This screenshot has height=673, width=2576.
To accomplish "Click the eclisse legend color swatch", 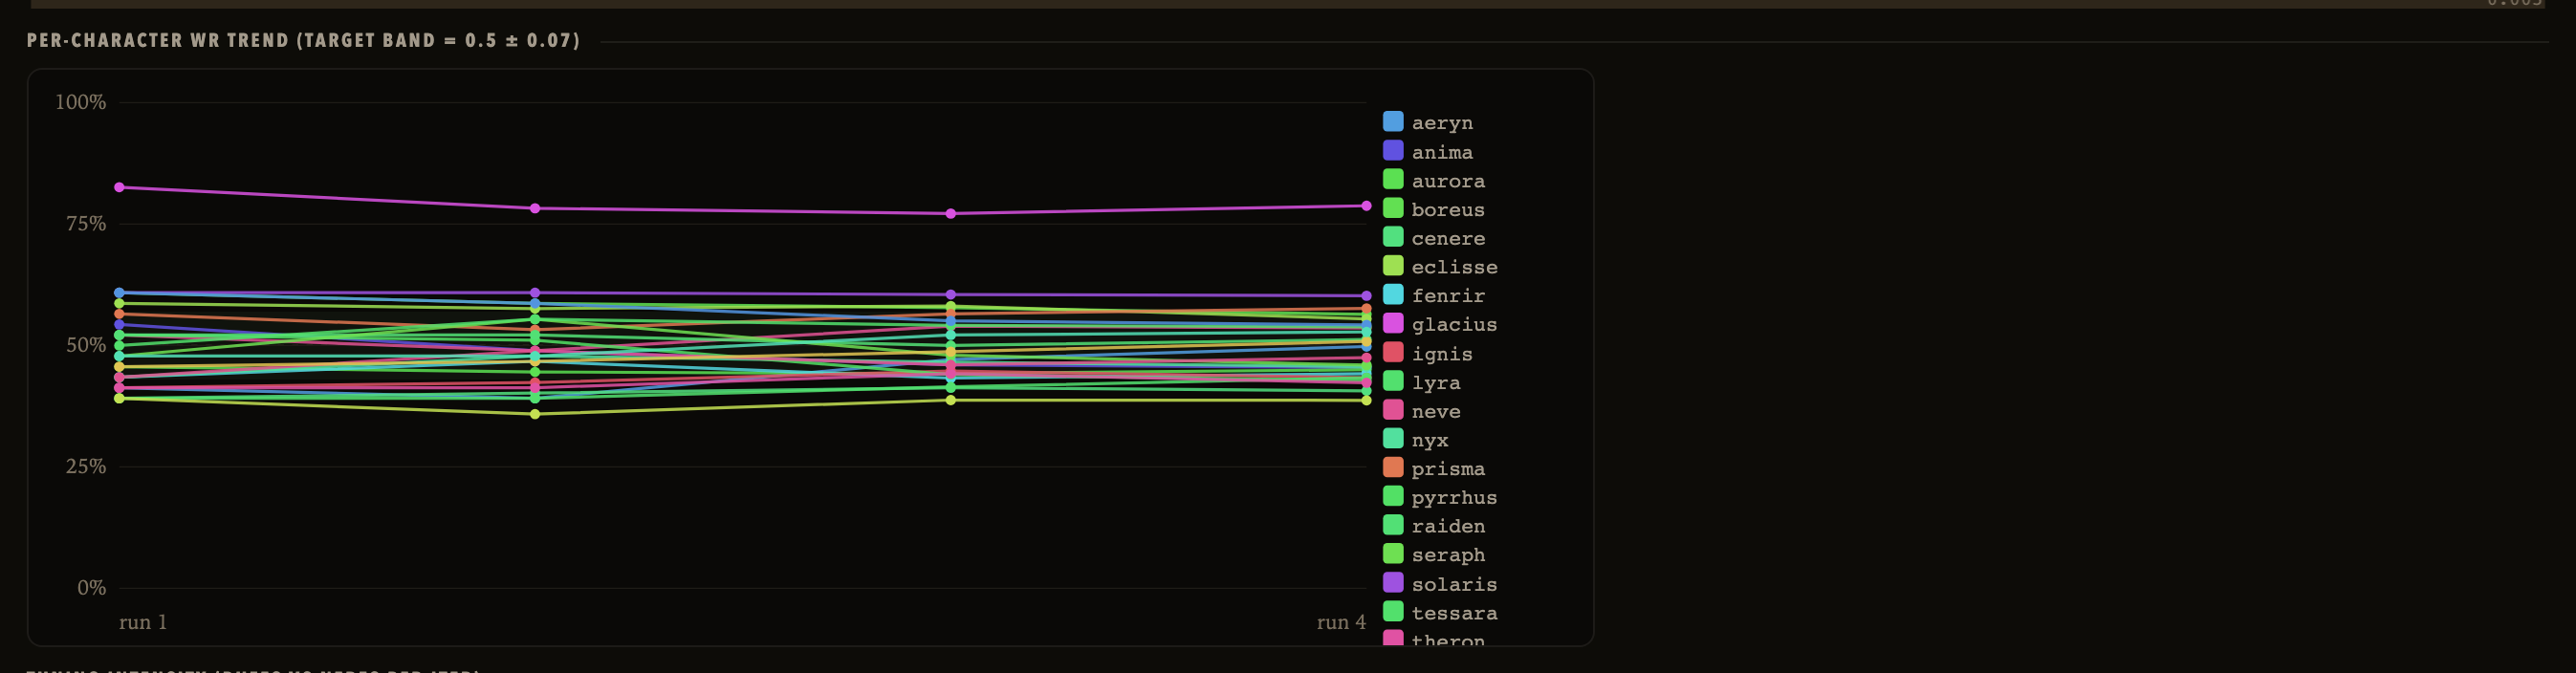I will coord(1392,266).
